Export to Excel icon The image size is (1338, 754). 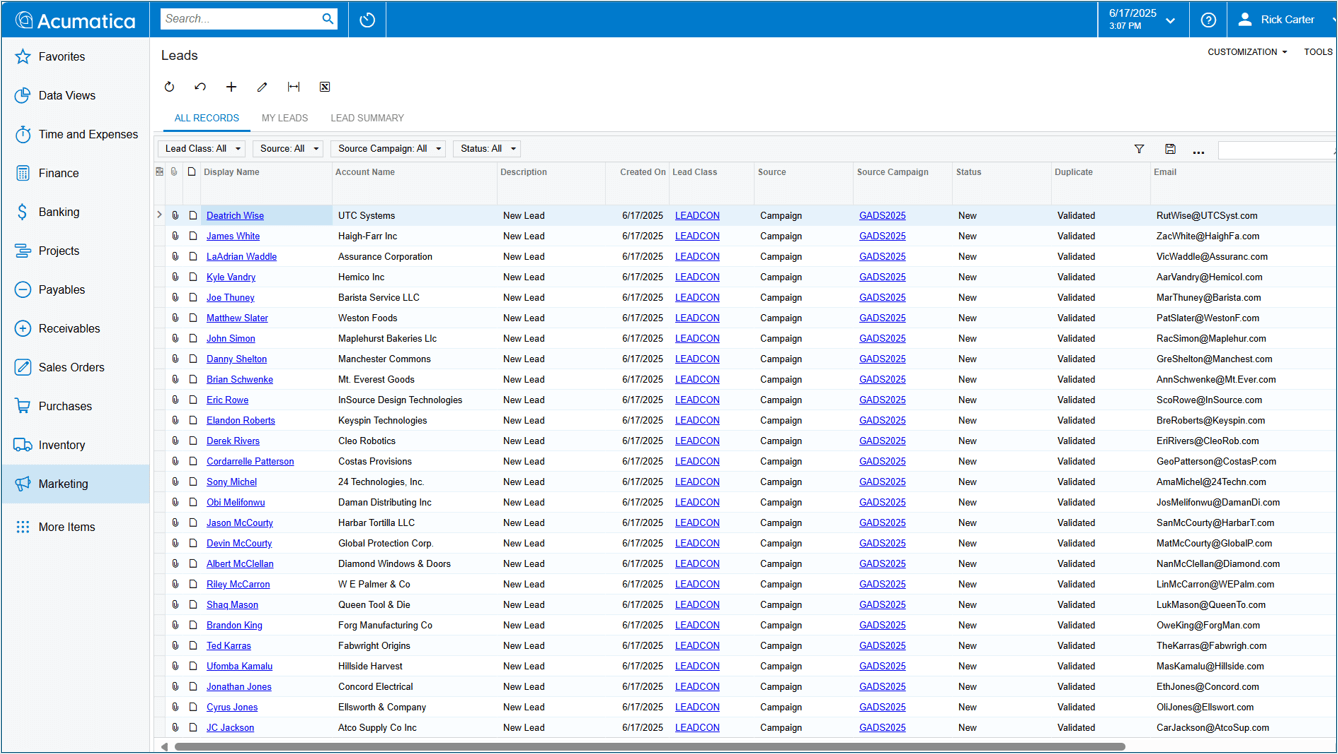pos(325,87)
